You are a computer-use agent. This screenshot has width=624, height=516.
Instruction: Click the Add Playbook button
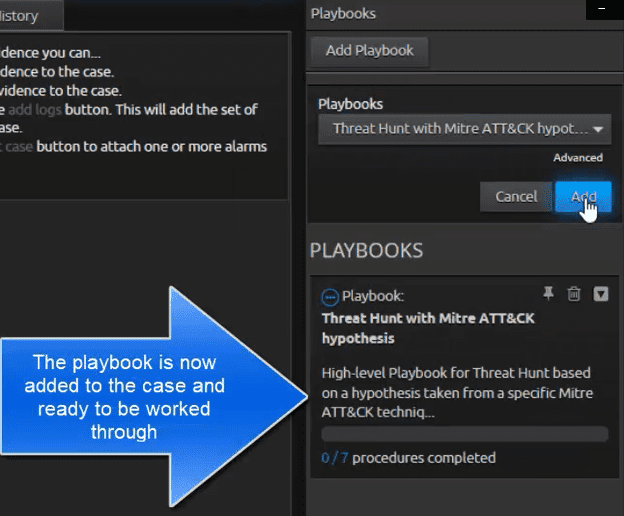[x=369, y=51]
